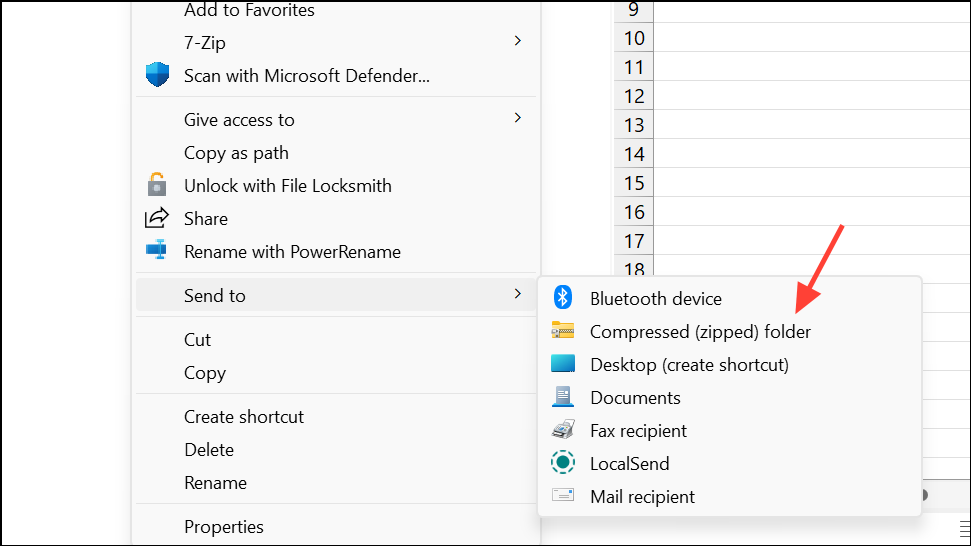Click the Mail recipient envelope icon

(563, 496)
